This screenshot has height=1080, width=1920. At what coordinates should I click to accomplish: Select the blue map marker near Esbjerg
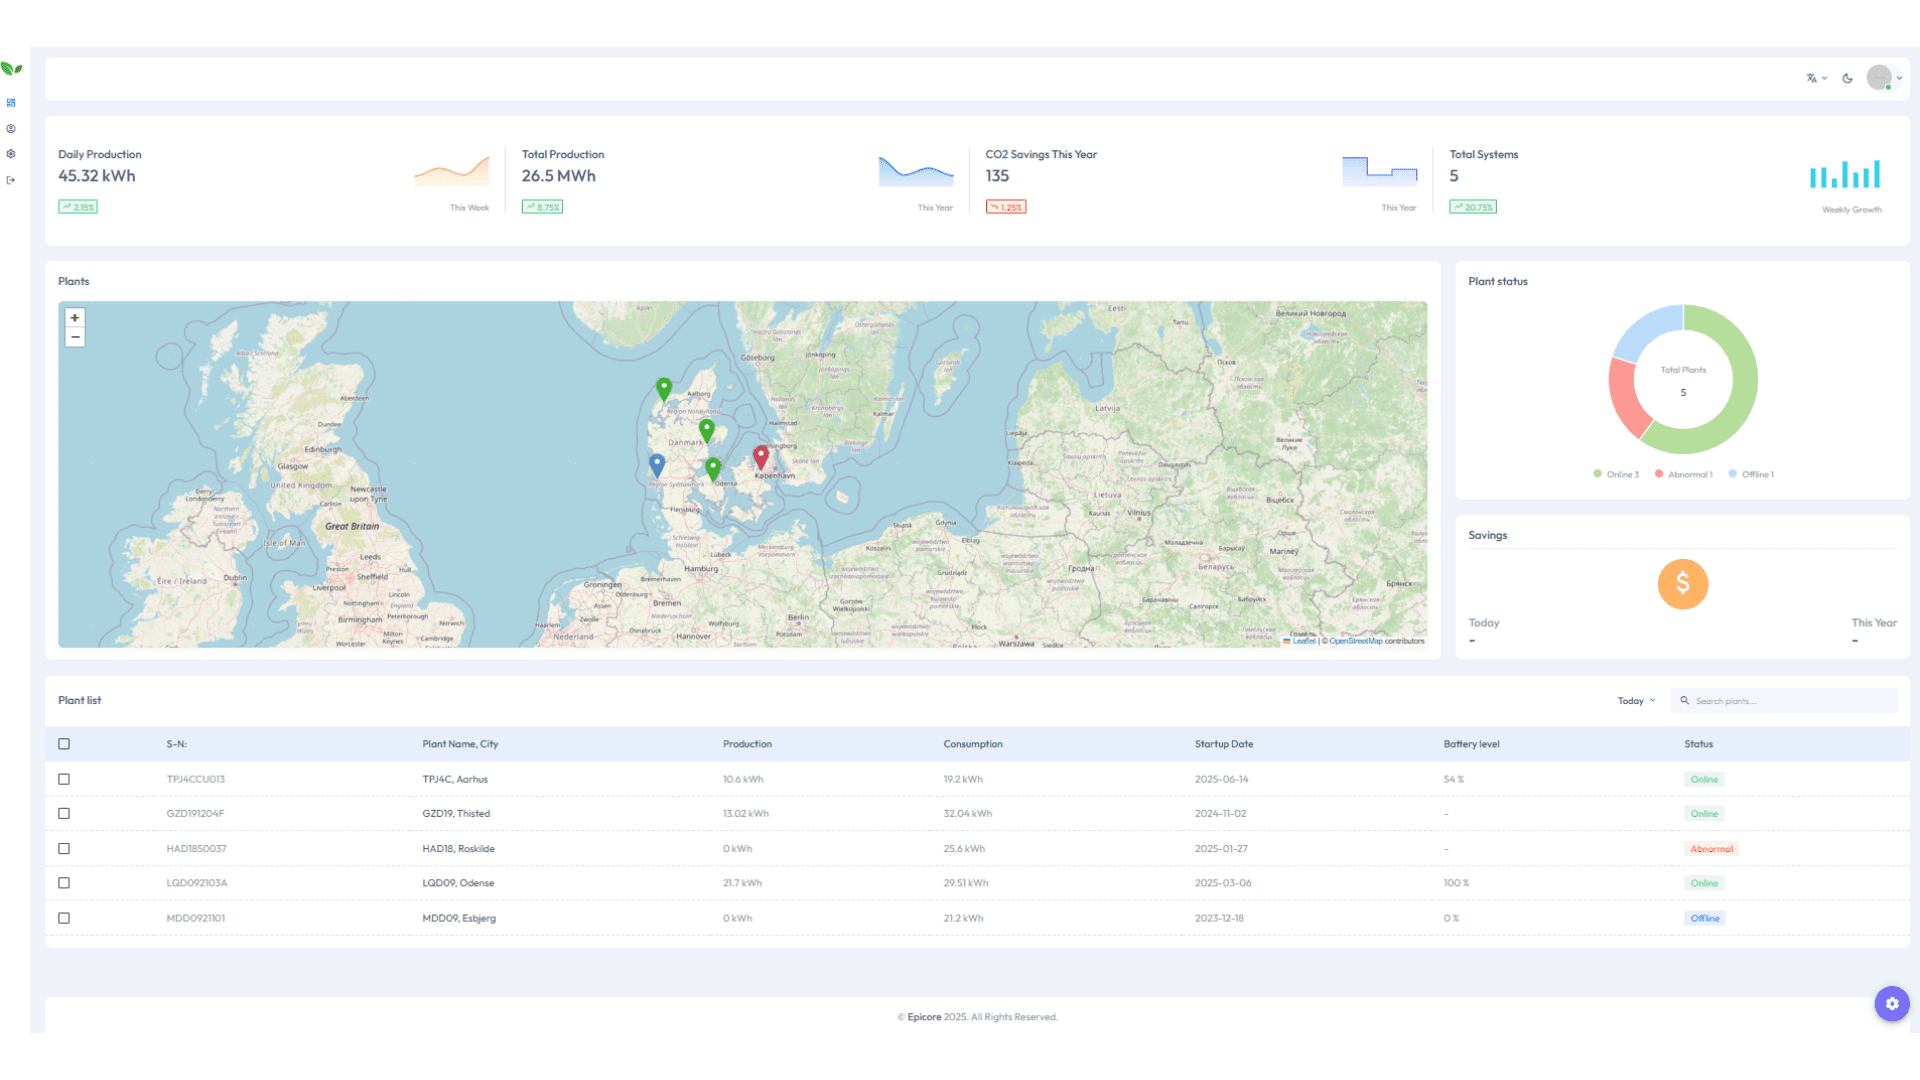(657, 465)
